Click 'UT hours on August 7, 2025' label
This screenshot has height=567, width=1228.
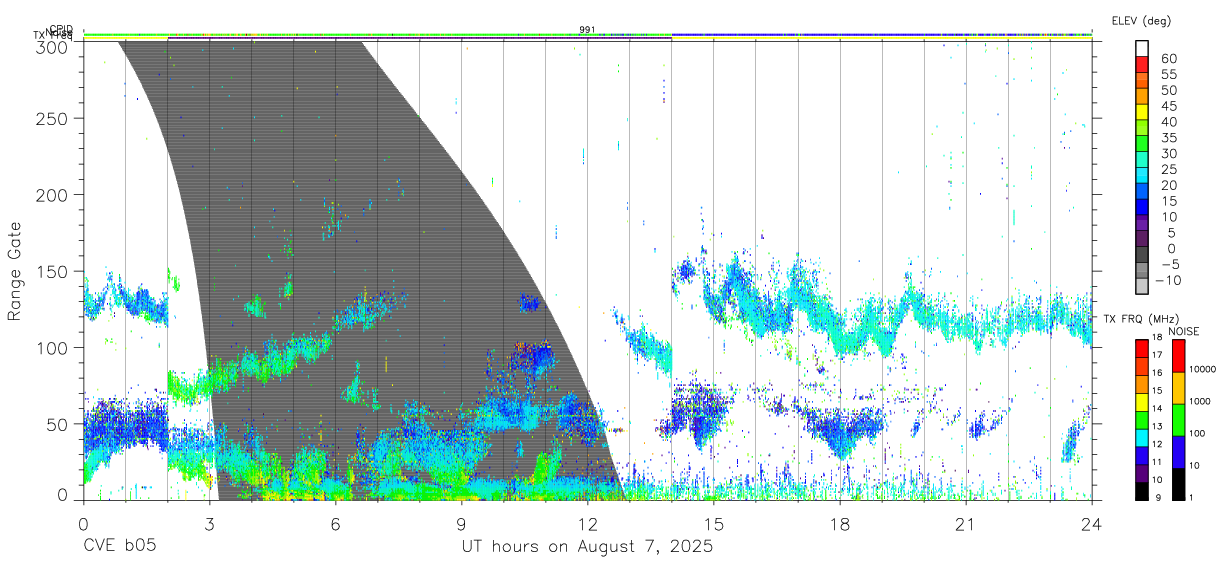(x=587, y=548)
